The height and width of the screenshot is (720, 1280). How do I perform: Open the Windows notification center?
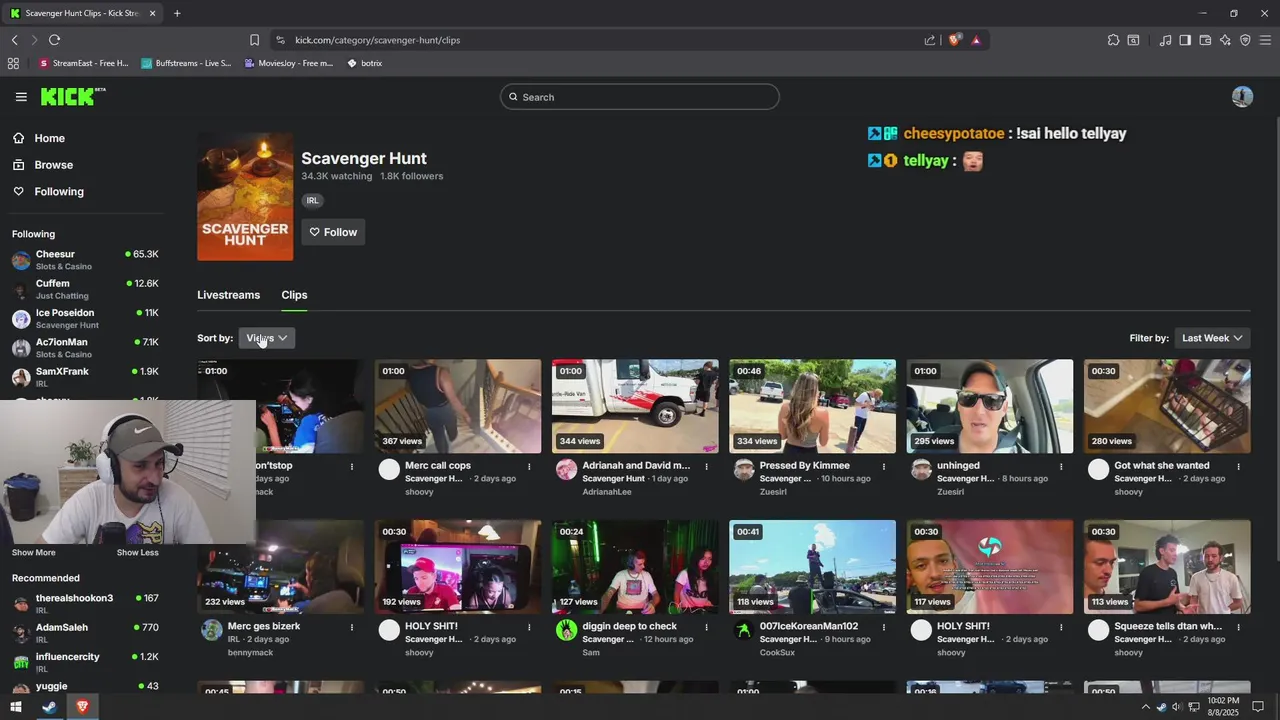tap(1258, 707)
